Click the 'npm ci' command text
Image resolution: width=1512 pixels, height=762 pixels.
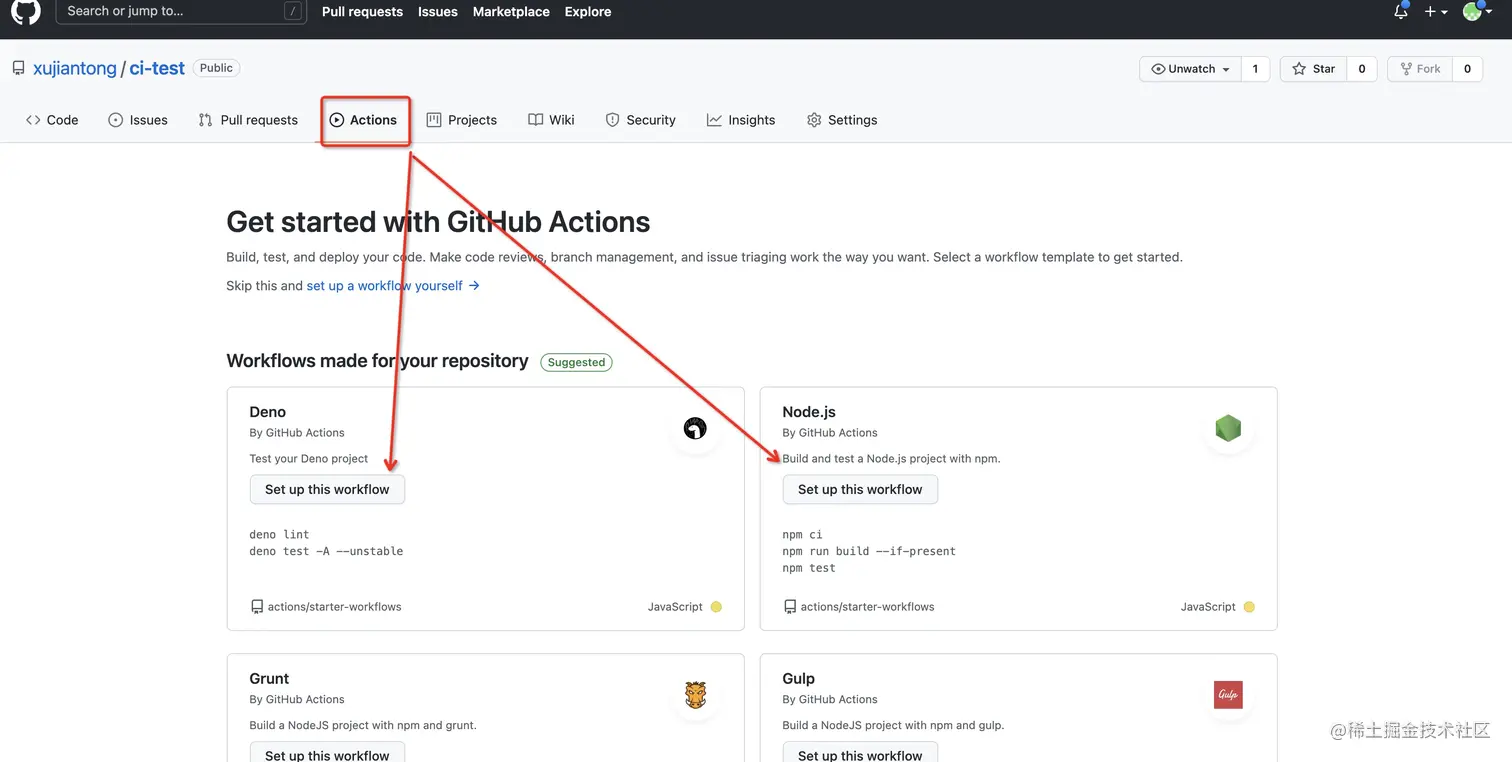tap(803, 535)
